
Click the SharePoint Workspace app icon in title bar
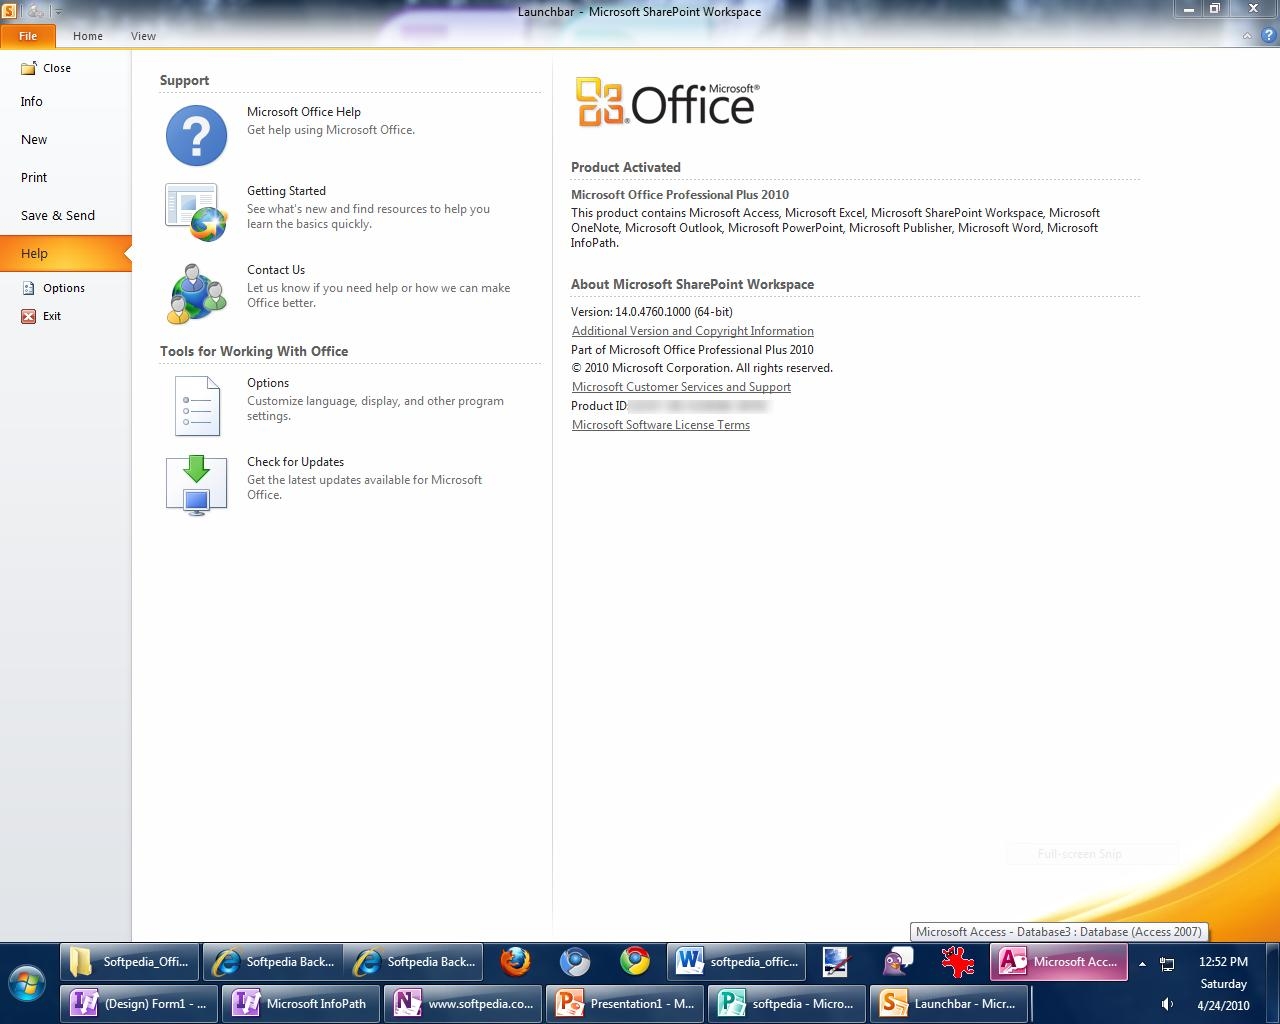tap(9, 11)
